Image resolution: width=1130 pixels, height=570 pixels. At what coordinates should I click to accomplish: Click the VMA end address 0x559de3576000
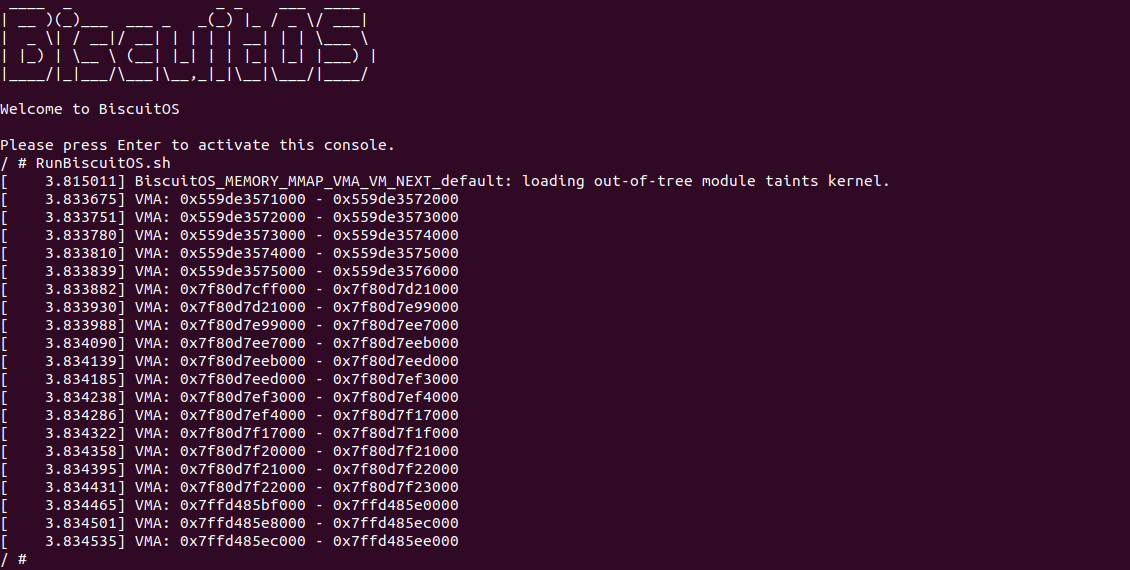(x=396, y=271)
